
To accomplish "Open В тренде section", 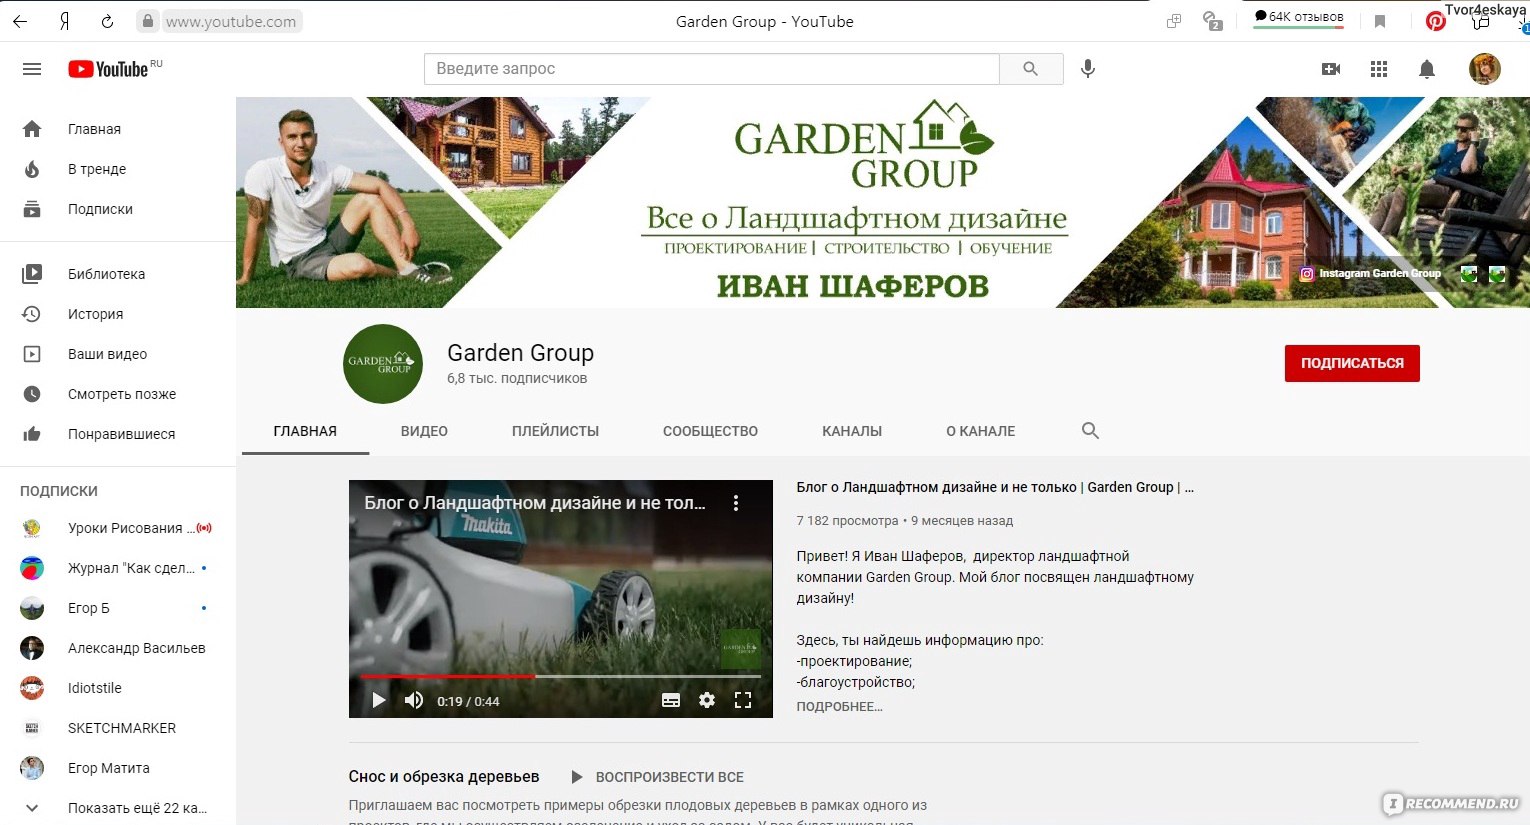I will coord(118,169).
